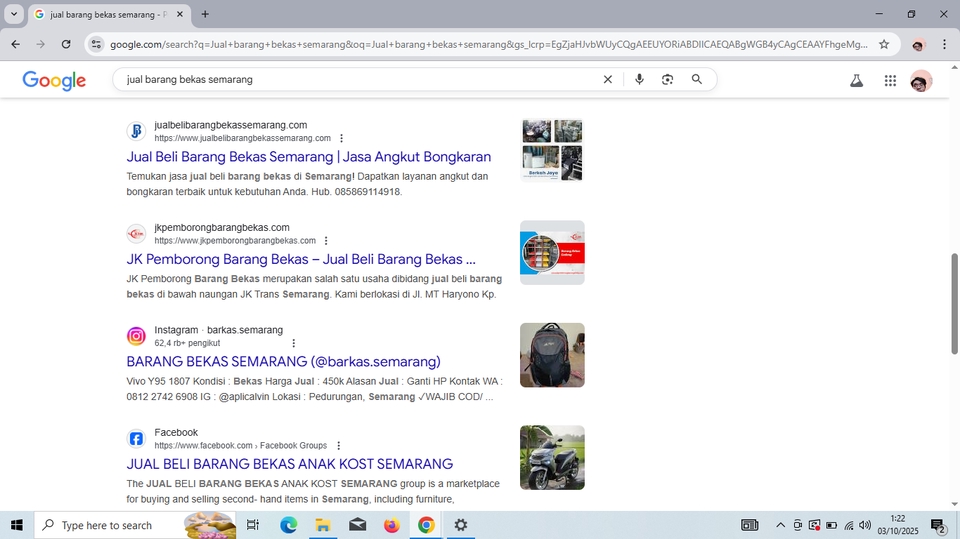Screen dimensions: 960x539
Task: Open File Explorer from taskbar
Action: (x=323, y=525)
